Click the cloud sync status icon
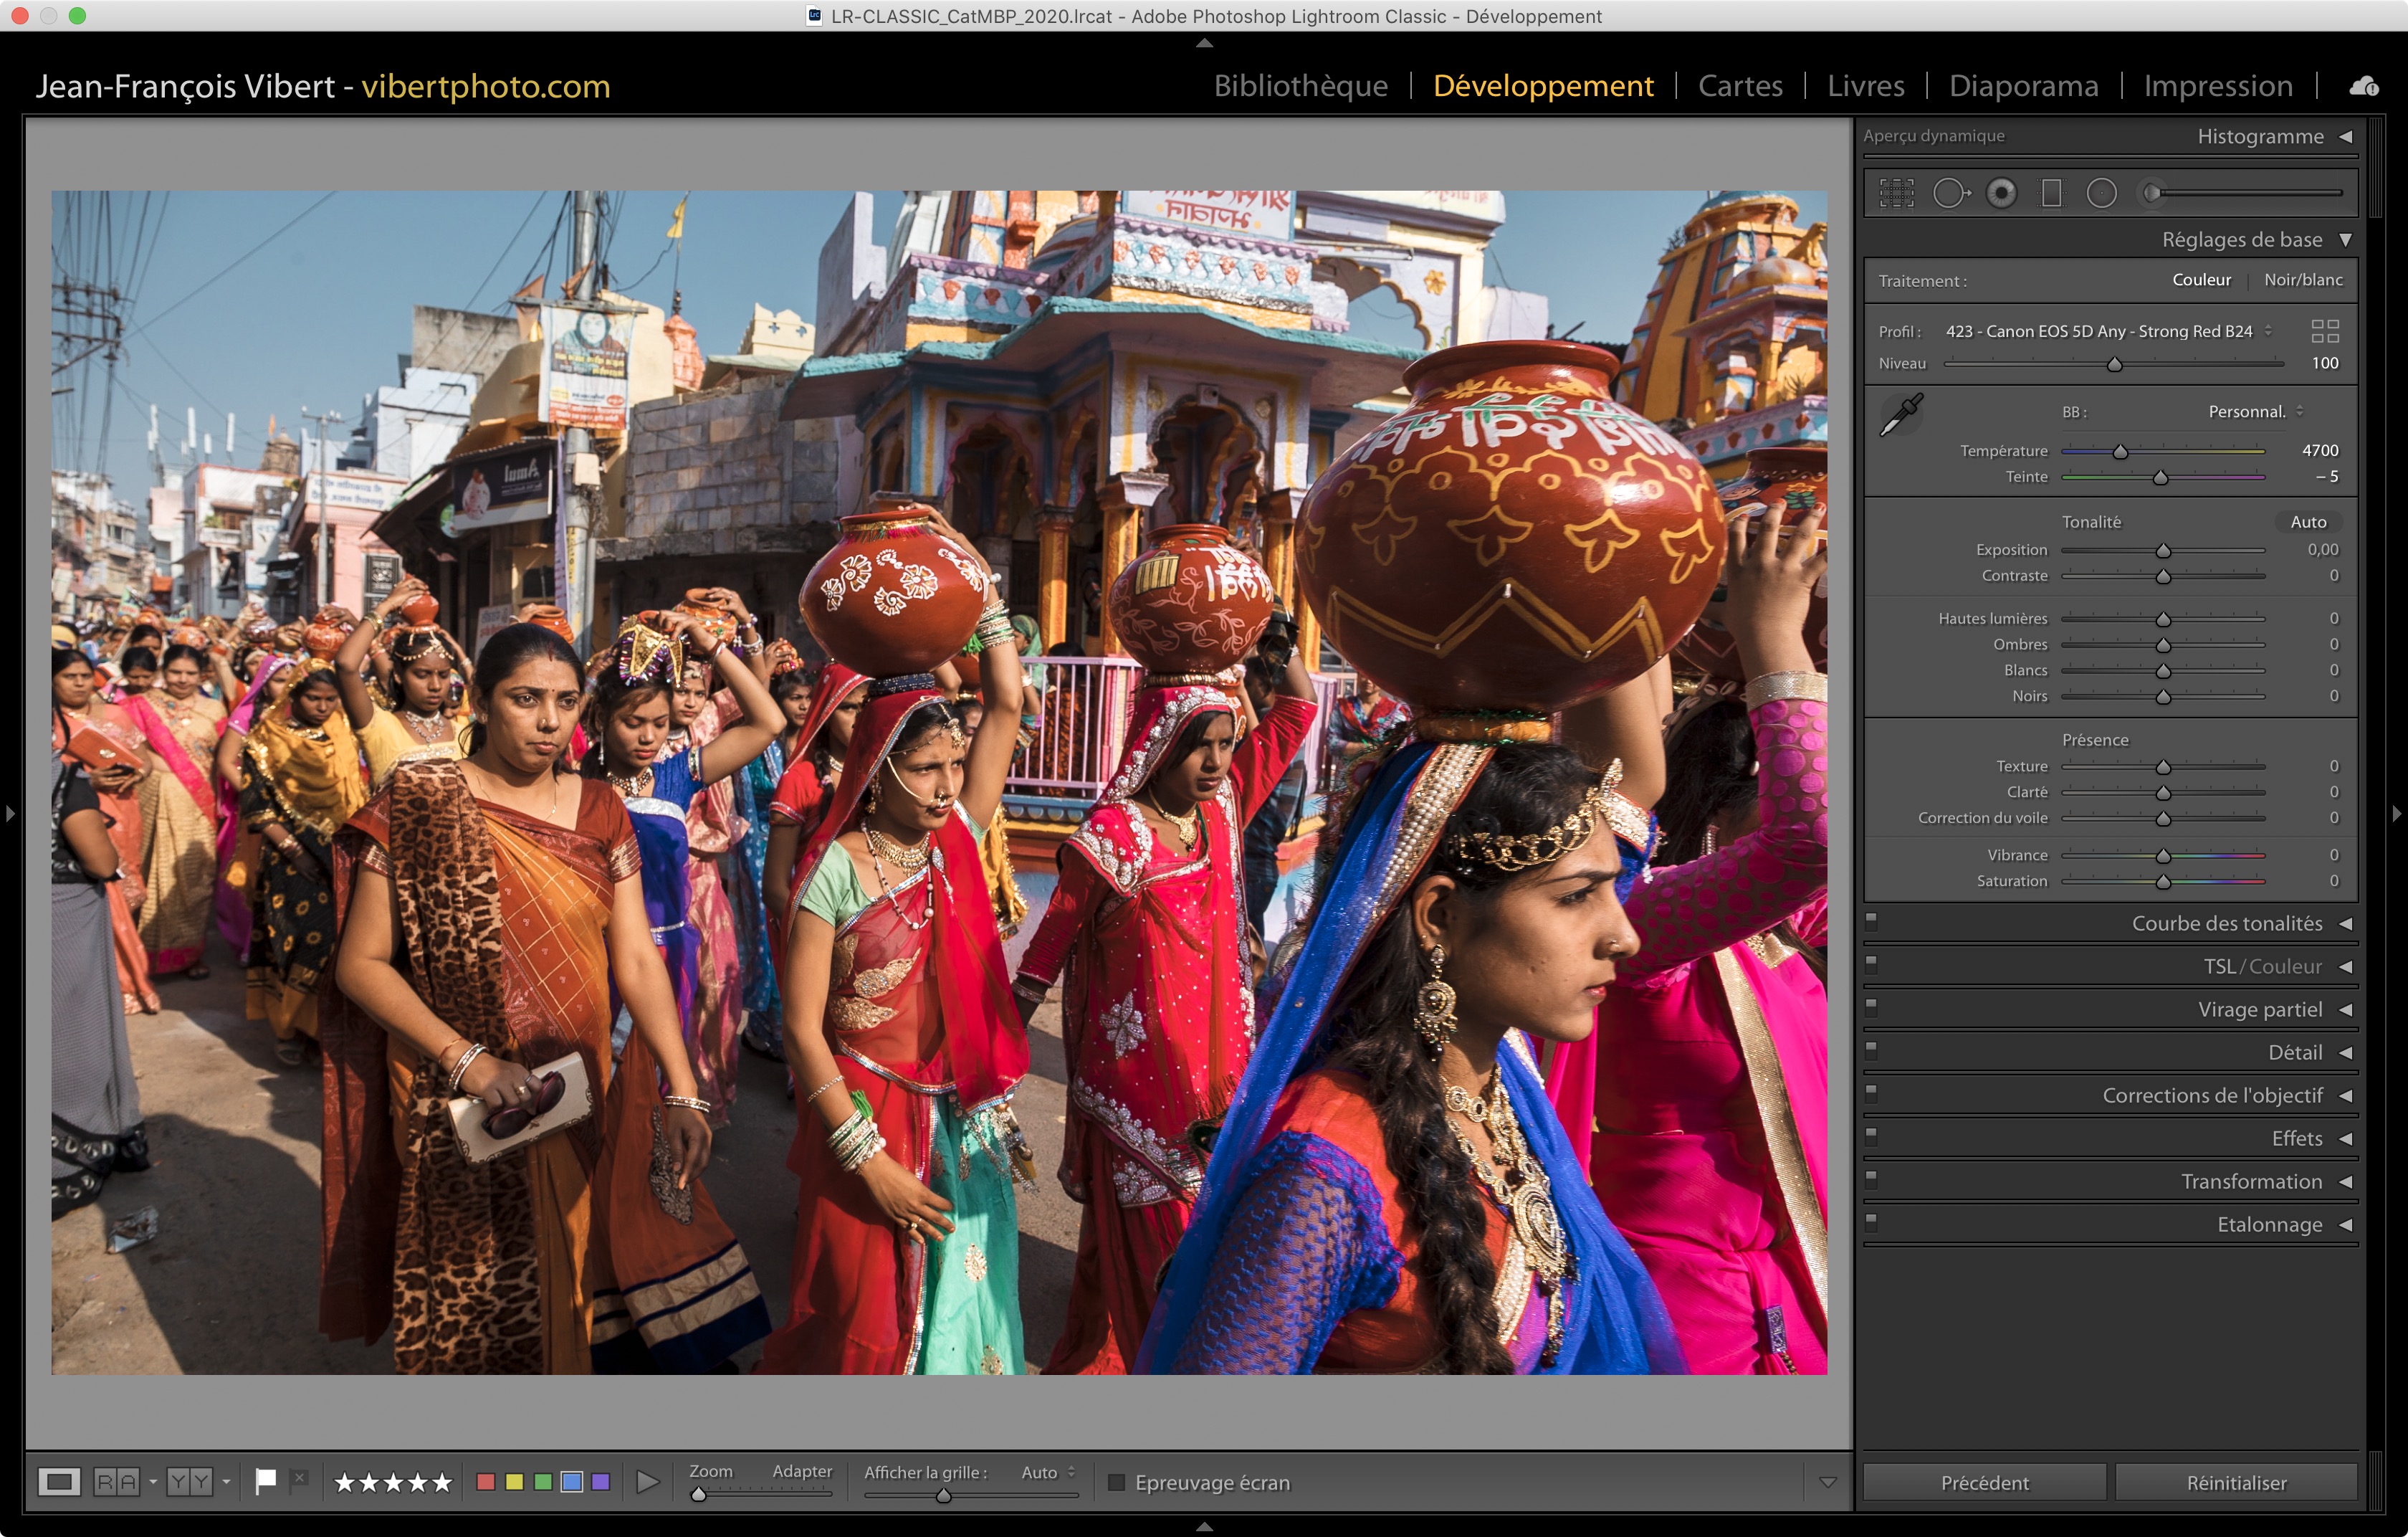The height and width of the screenshot is (1537, 2408). [2363, 86]
